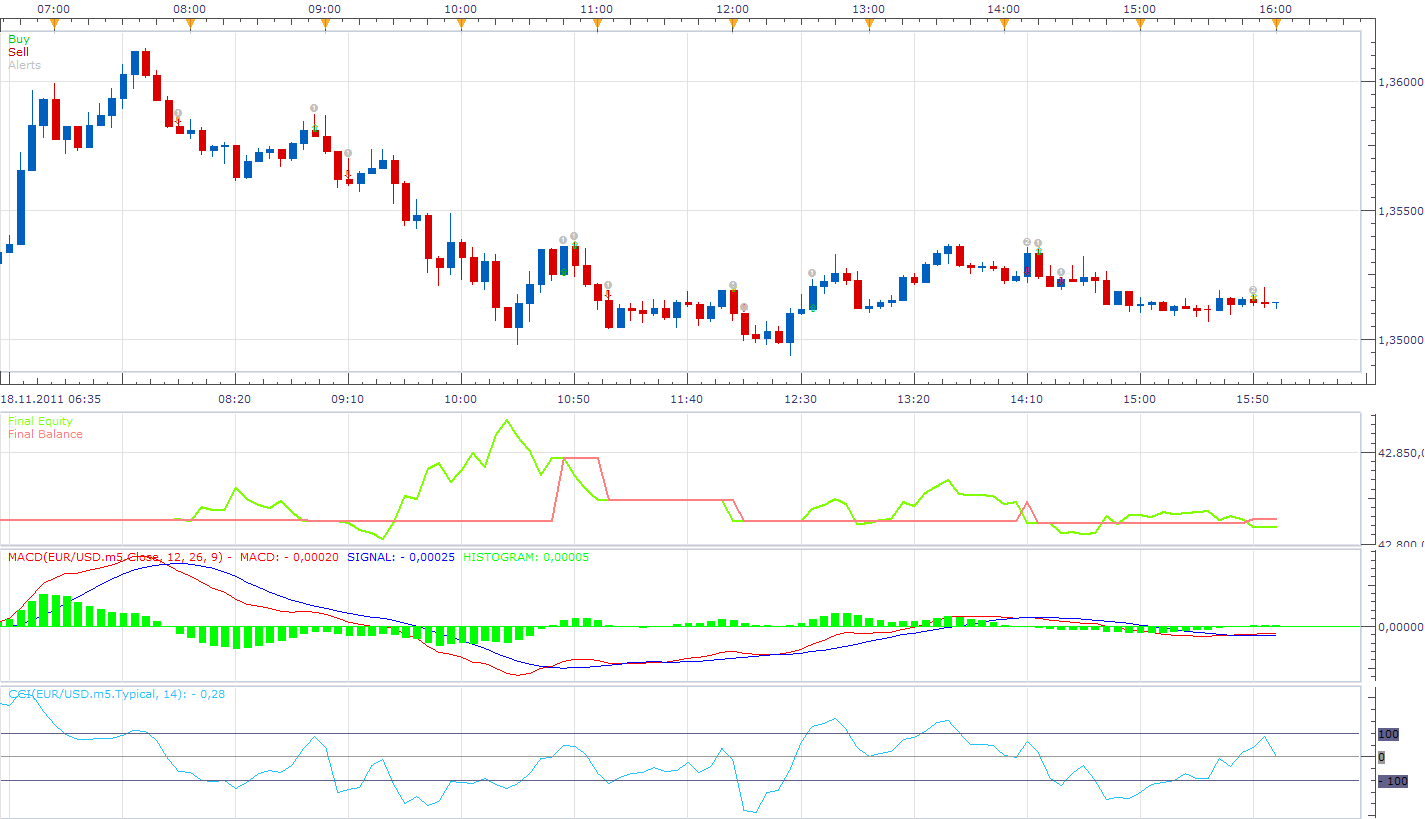Click the CCI 100 level tag
Viewport: 1425px width, 819px height.
1388,734
